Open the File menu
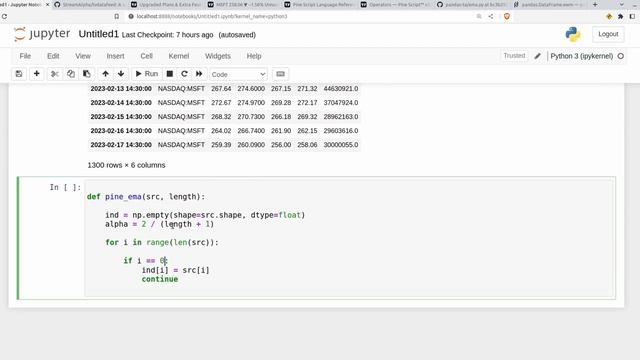The height and width of the screenshot is (360, 640). click(25, 56)
